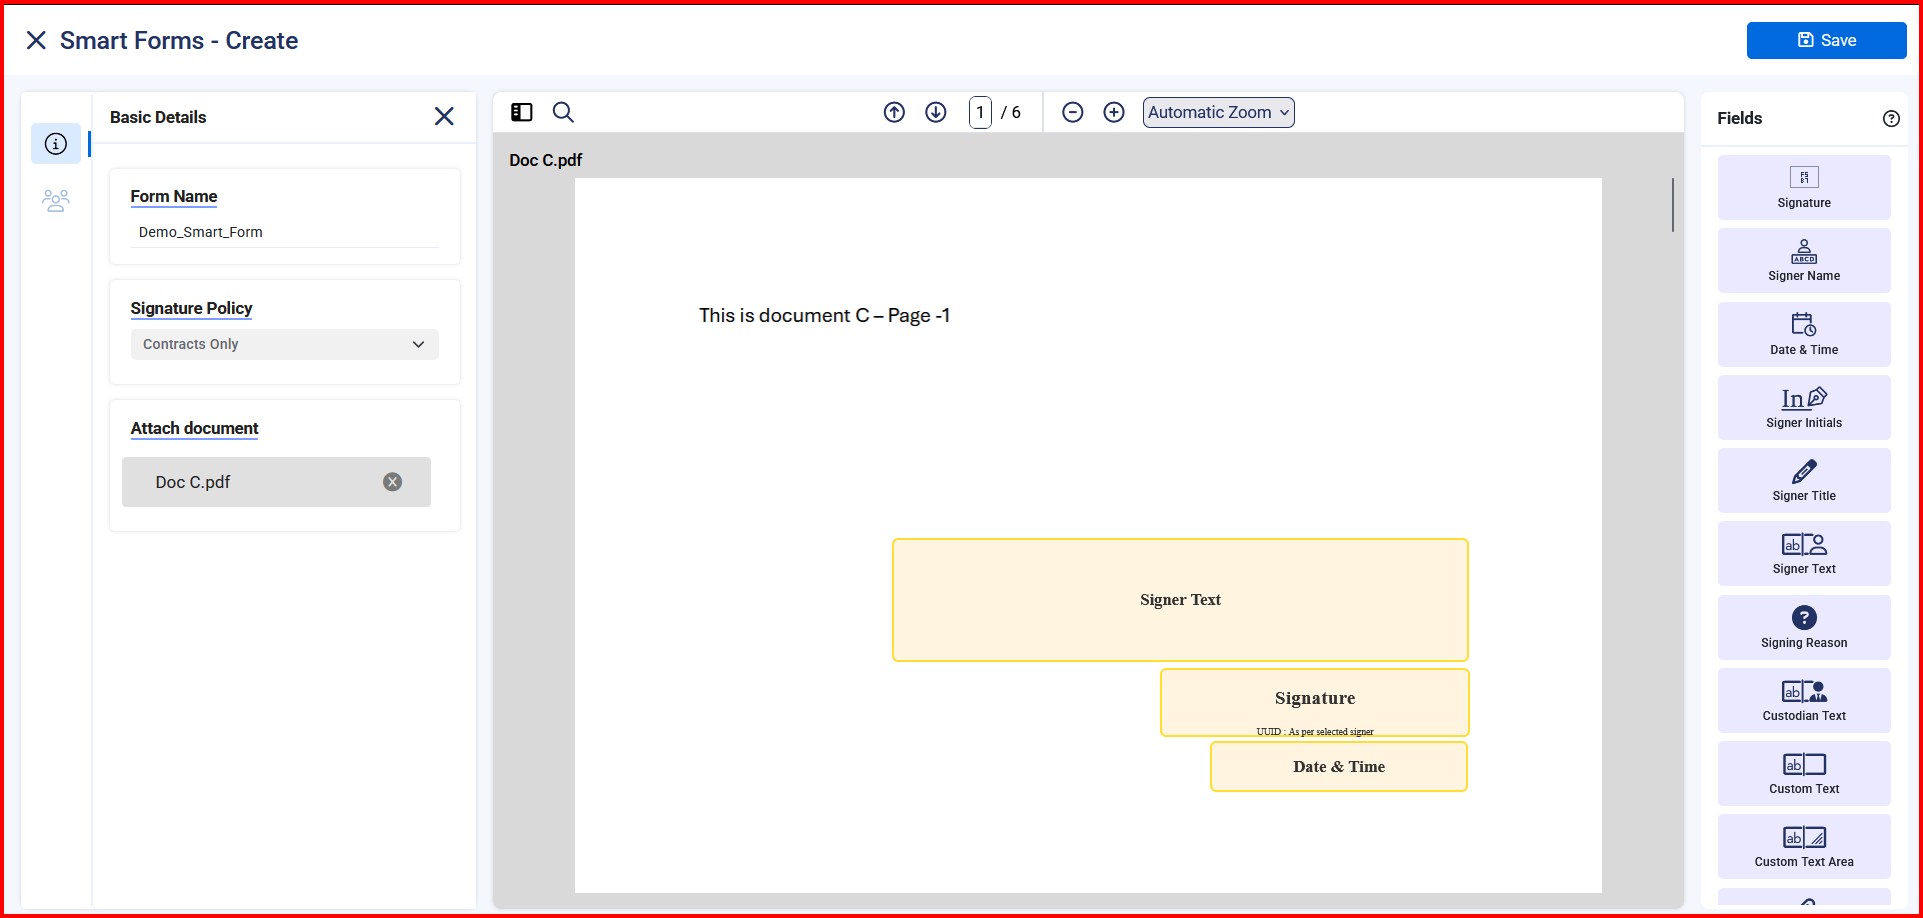Go to previous page arrow
This screenshot has width=1923, height=918.
click(x=894, y=112)
